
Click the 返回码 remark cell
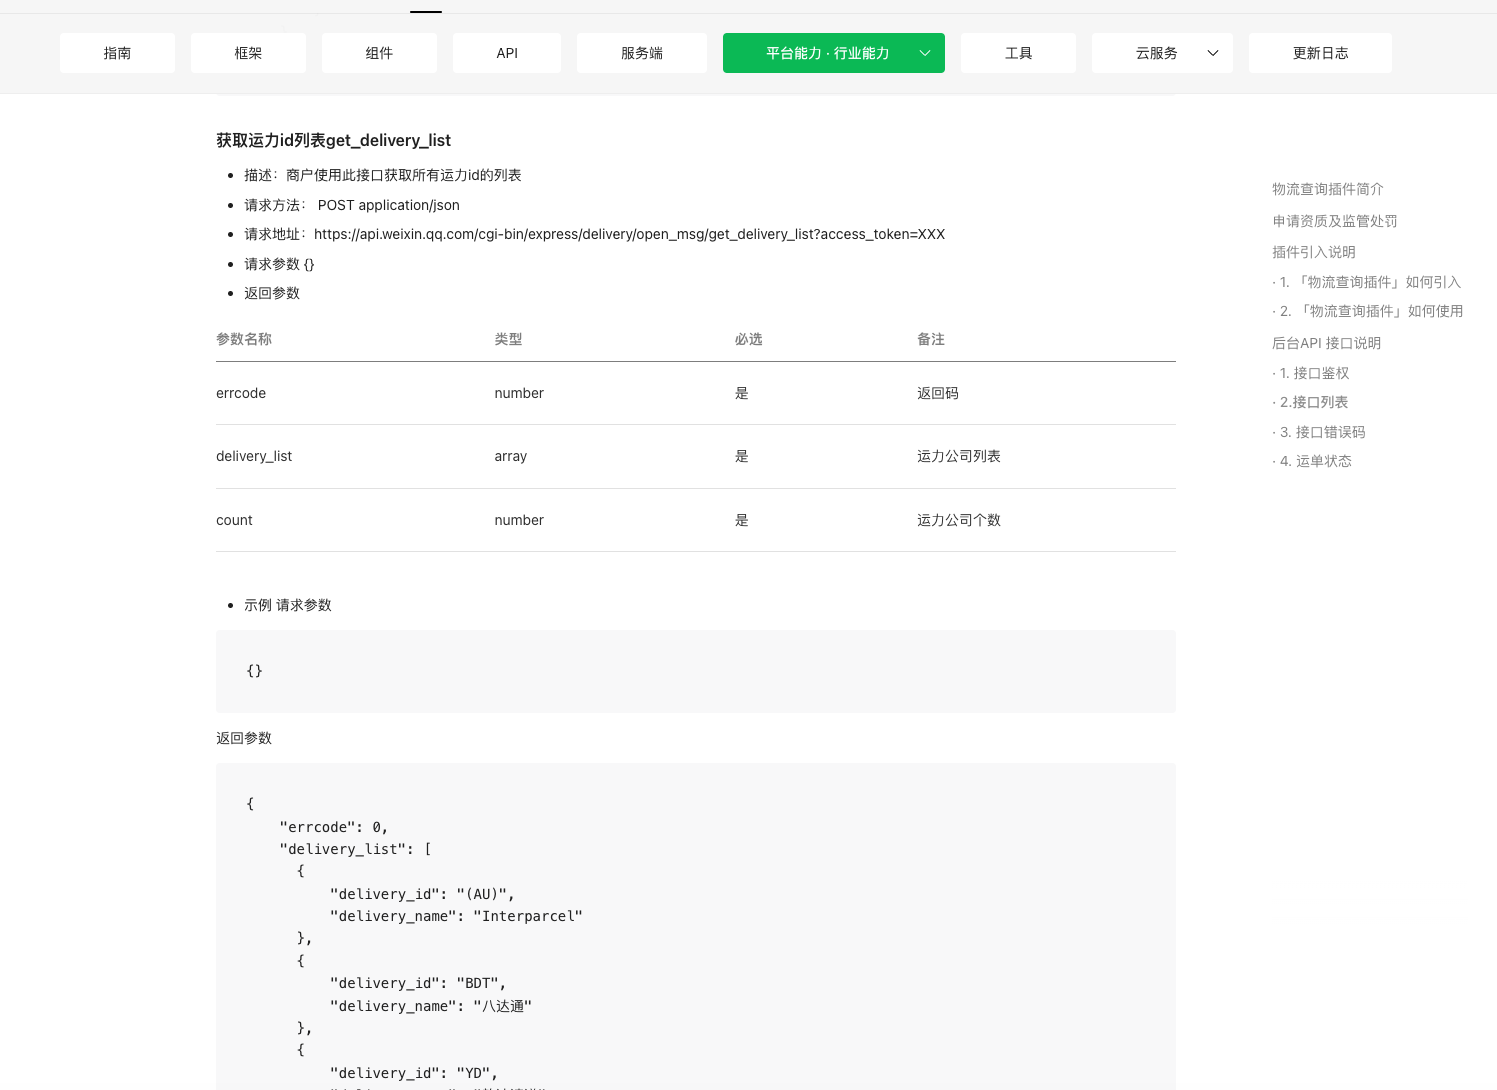pos(938,393)
